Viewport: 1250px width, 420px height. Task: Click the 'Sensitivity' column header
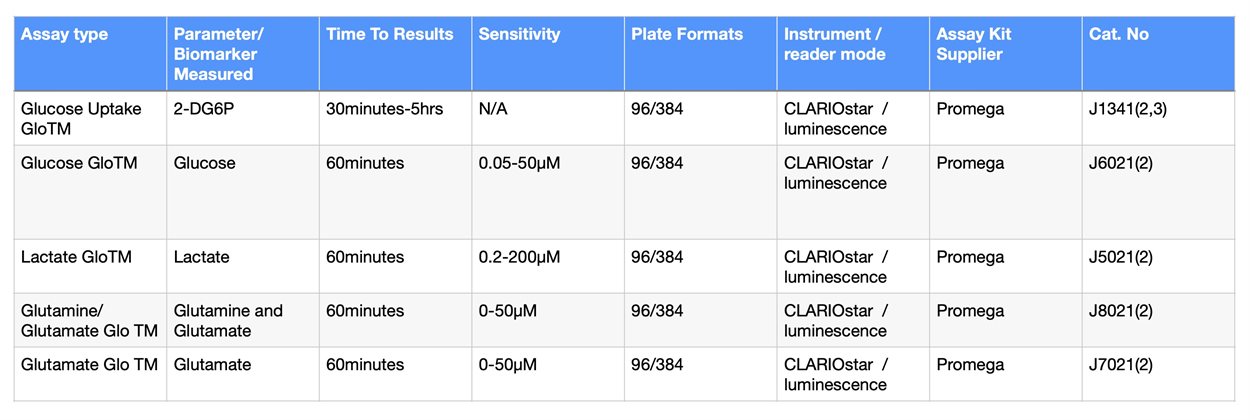(519, 35)
